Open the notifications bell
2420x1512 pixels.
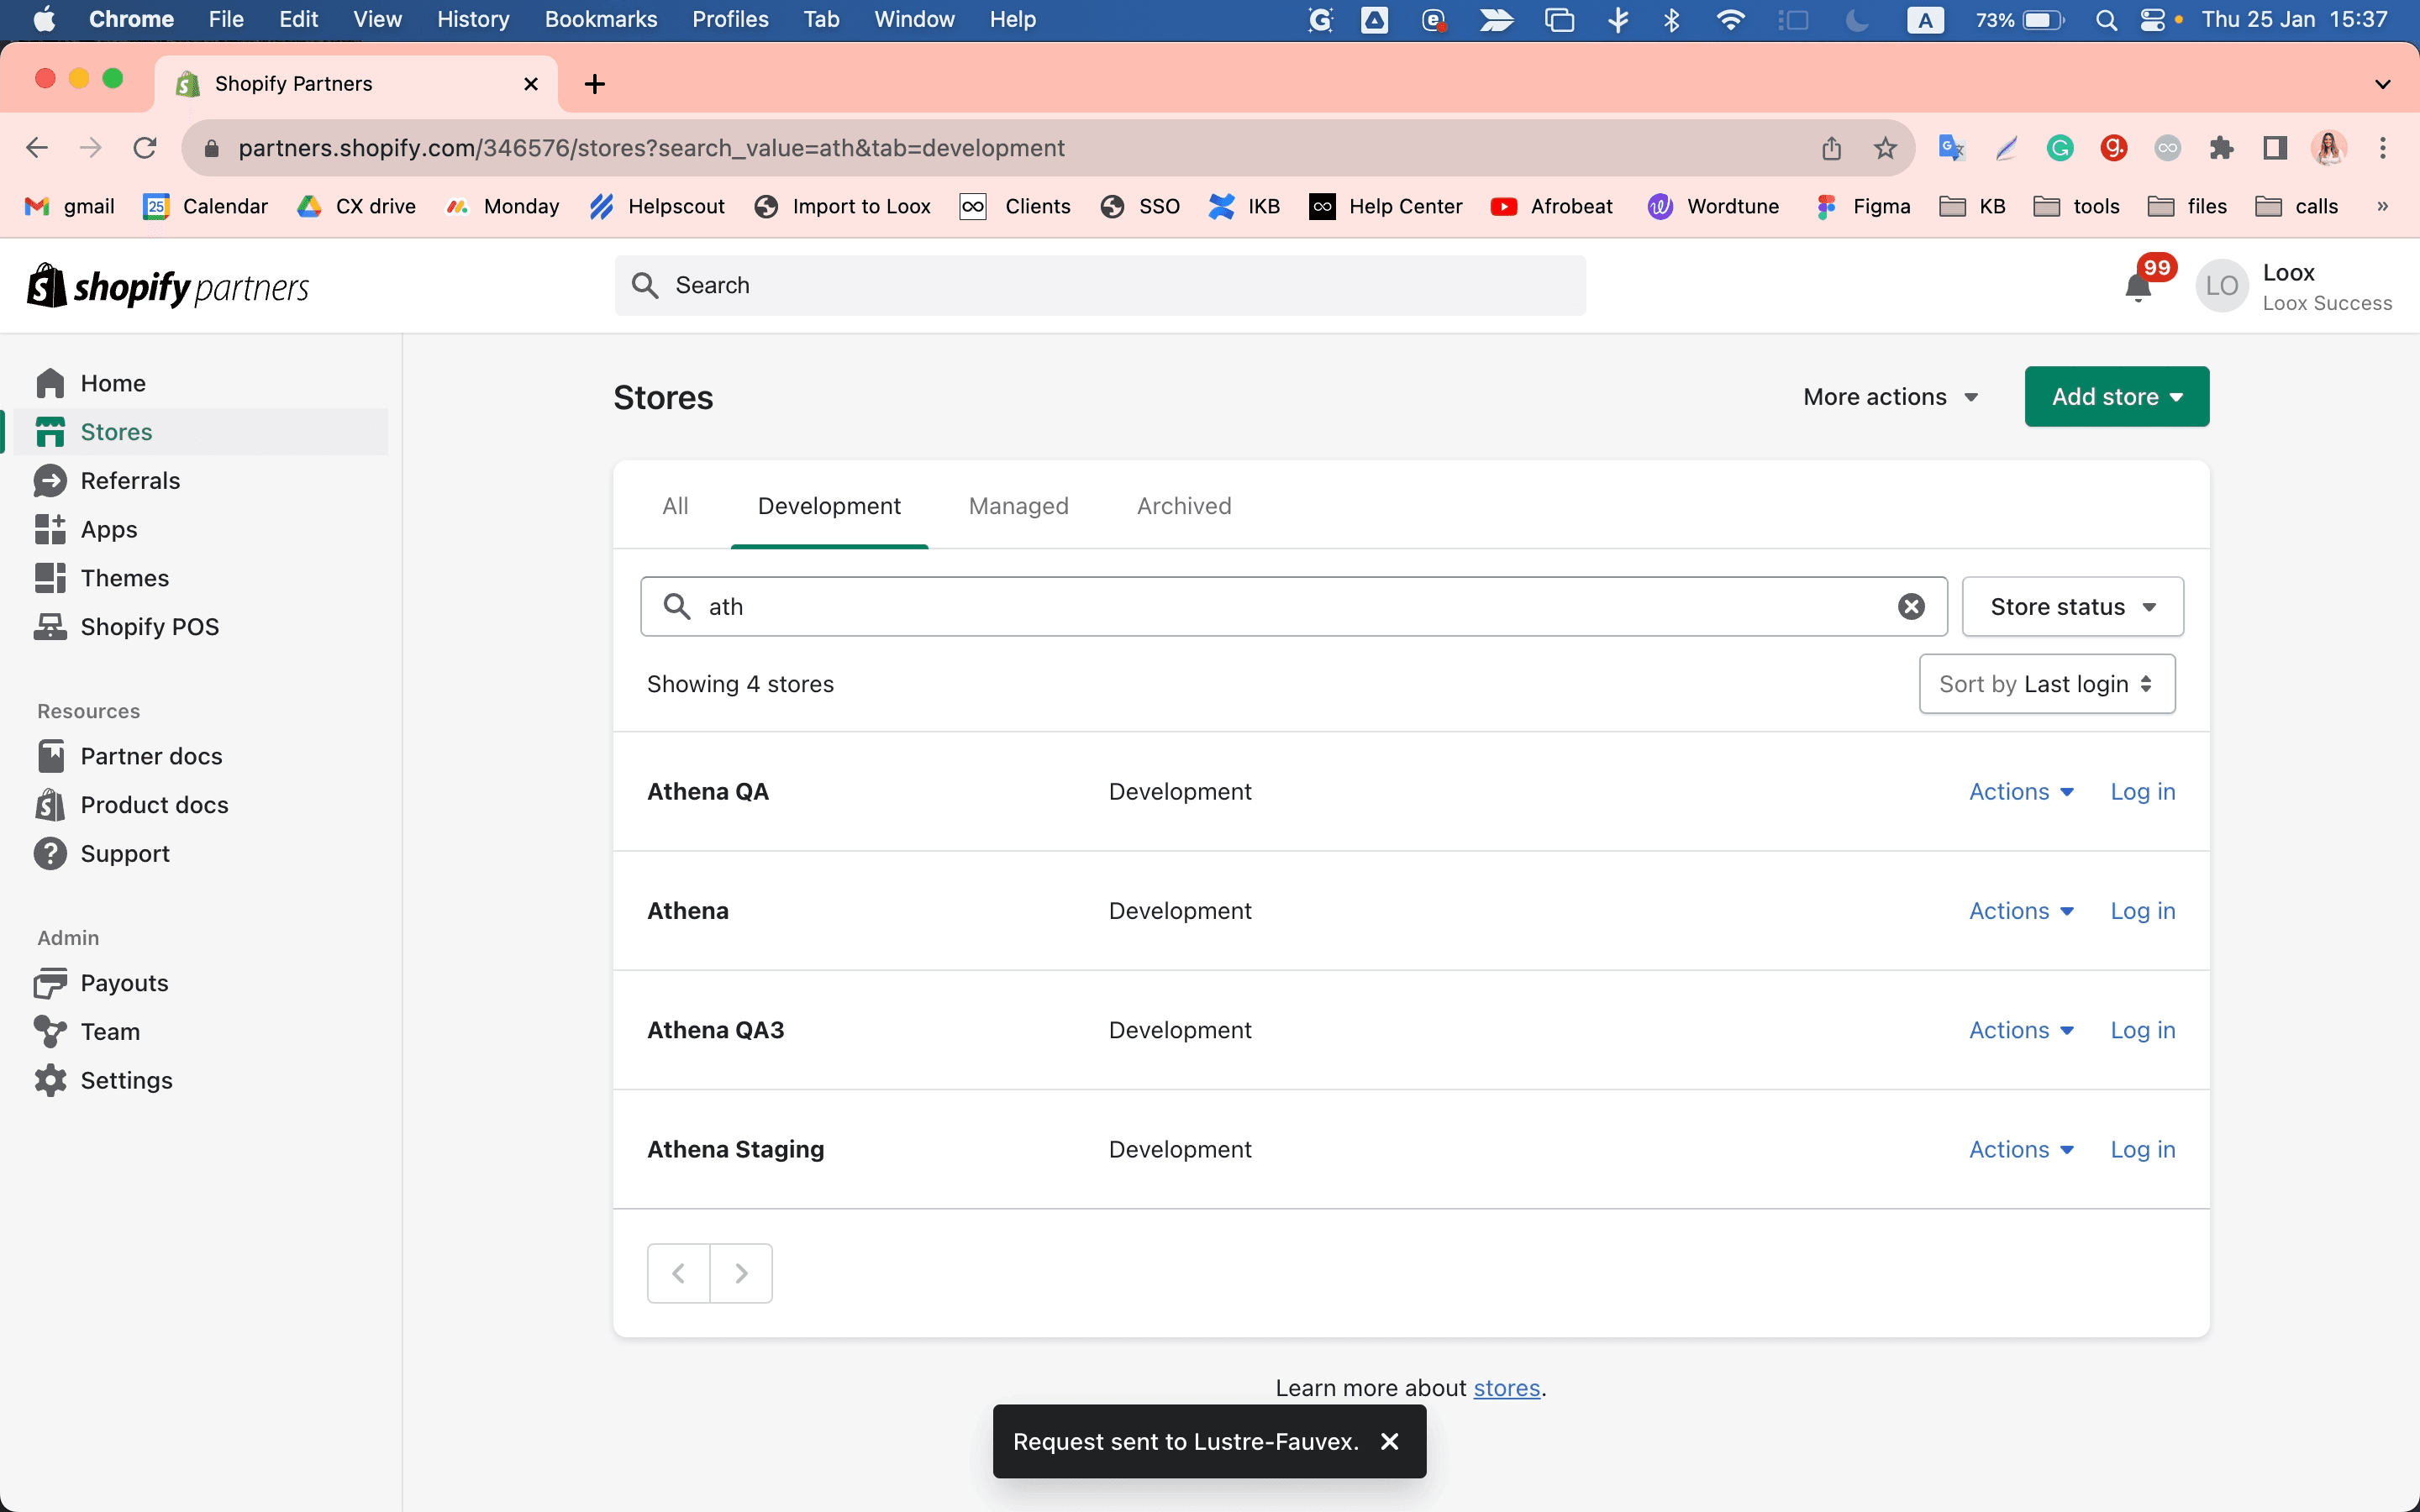[x=2138, y=287]
